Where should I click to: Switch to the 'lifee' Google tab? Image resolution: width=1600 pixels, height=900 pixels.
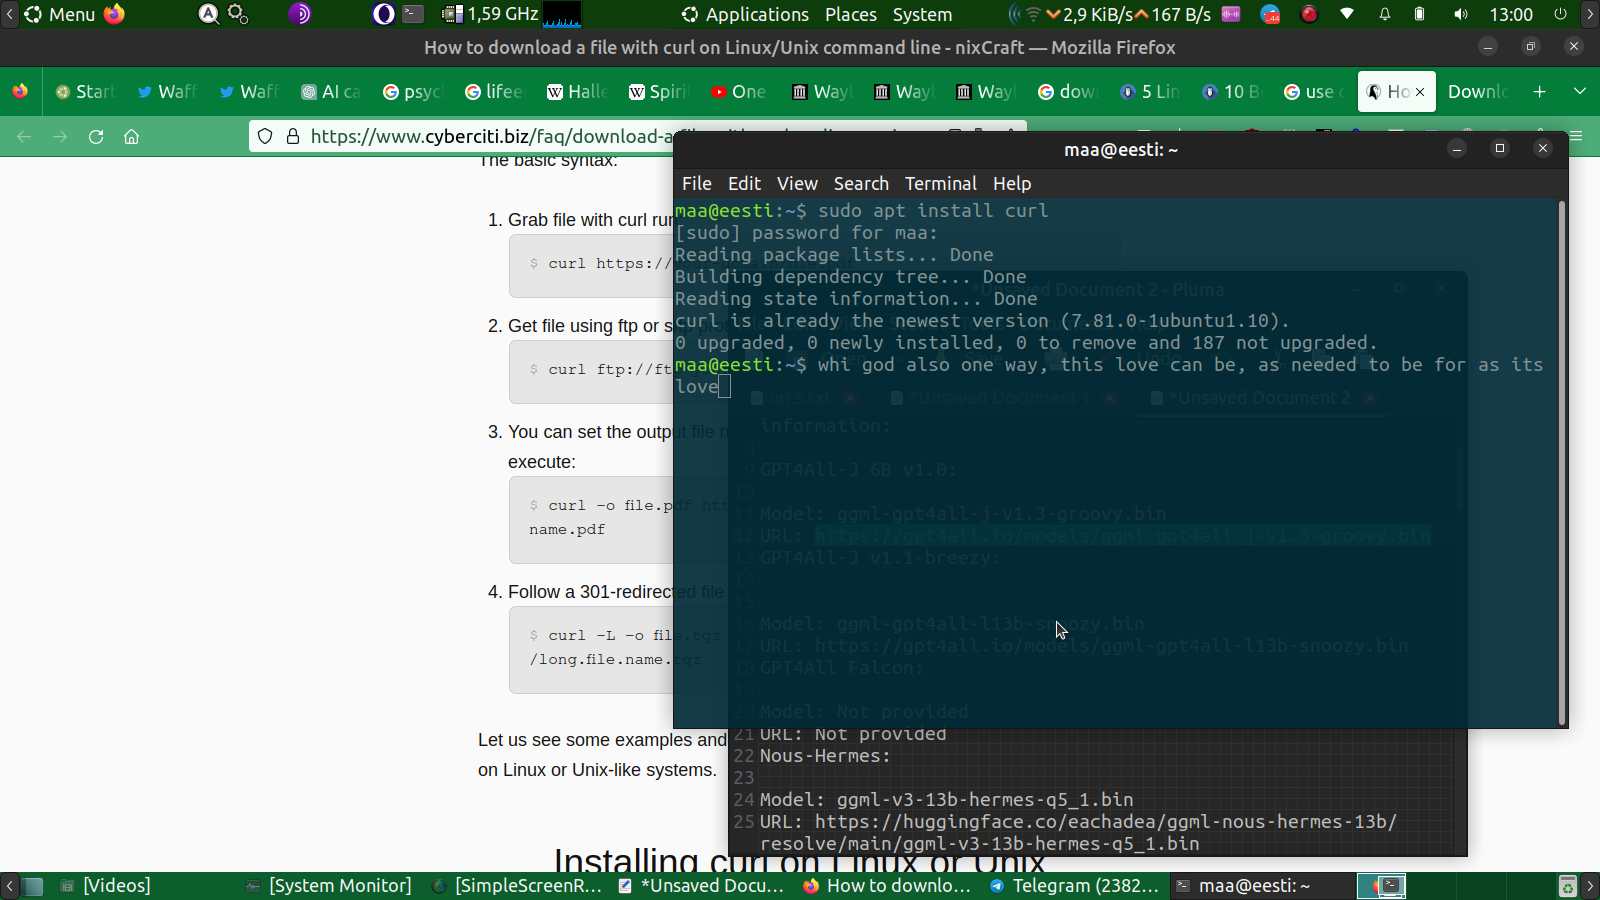tap(495, 91)
